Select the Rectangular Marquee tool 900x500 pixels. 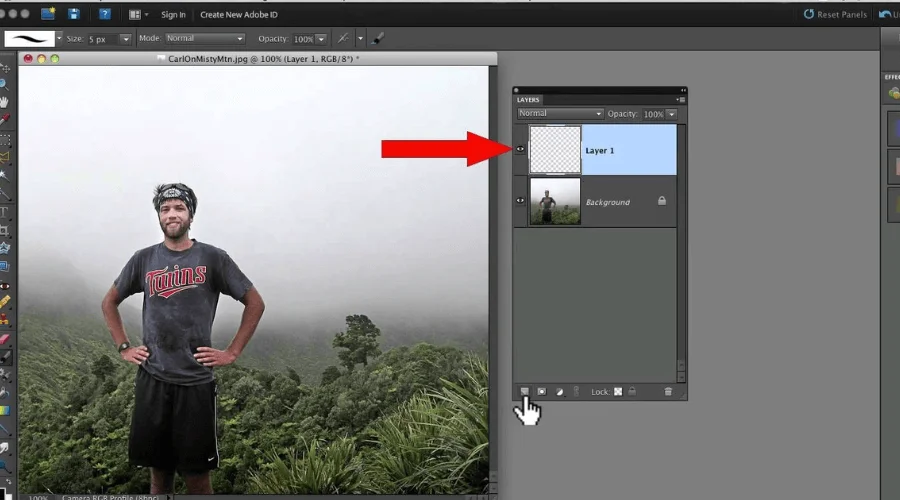pyautogui.click(x=5, y=140)
